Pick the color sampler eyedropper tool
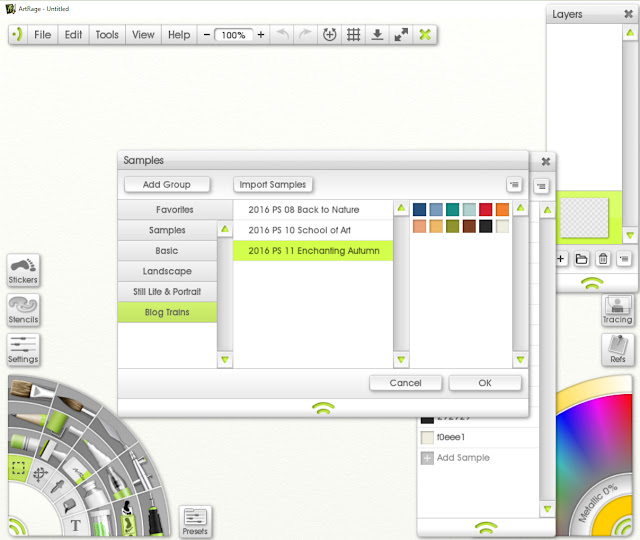The image size is (640, 540). 57,487
